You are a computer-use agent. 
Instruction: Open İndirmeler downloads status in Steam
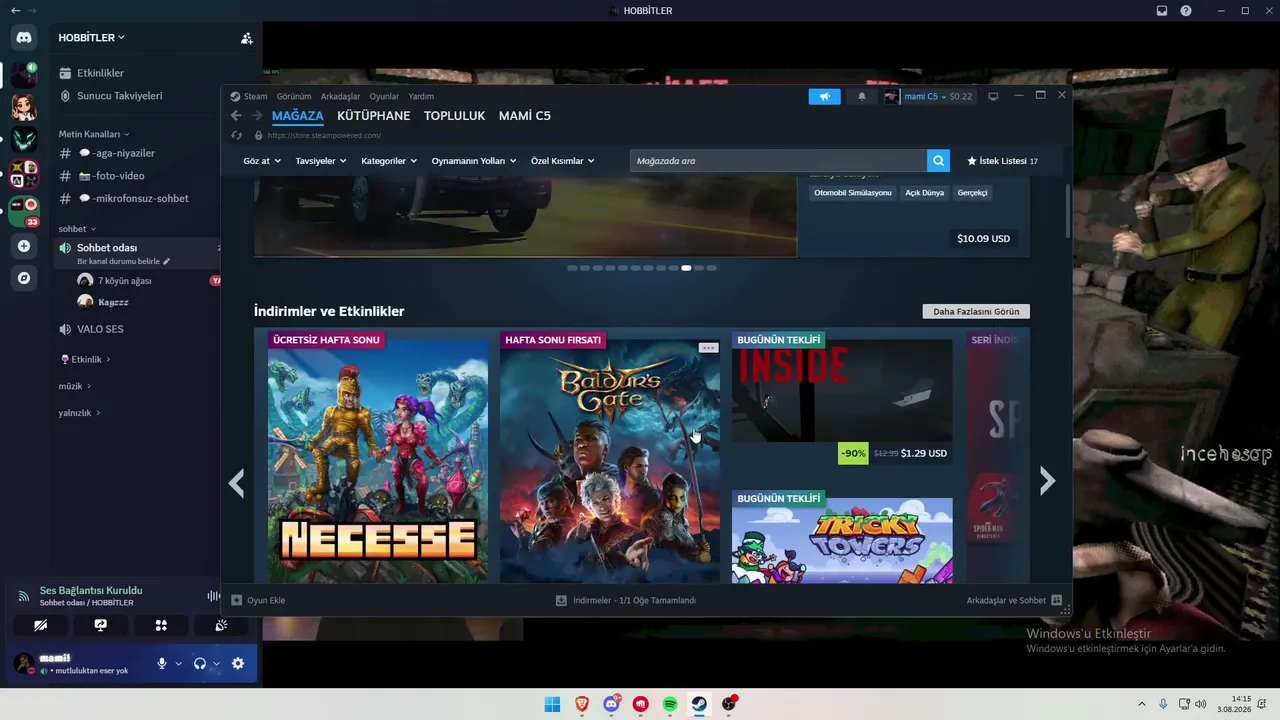pos(626,600)
